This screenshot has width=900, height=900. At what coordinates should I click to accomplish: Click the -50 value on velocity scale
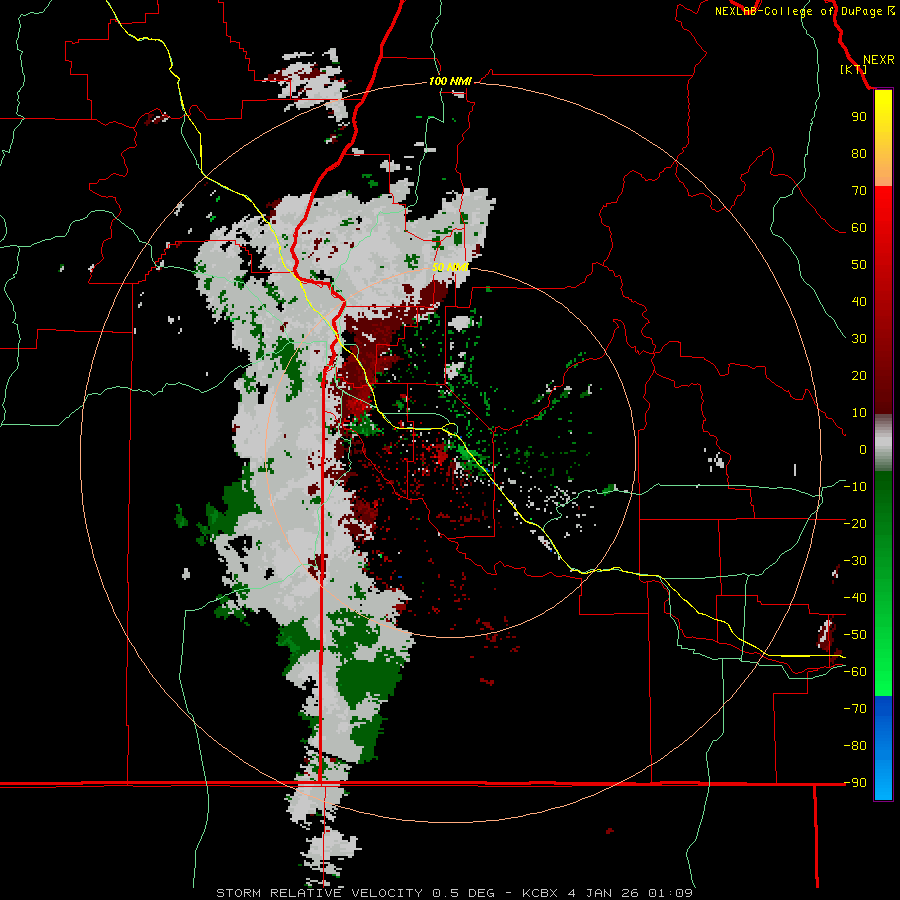(855, 634)
